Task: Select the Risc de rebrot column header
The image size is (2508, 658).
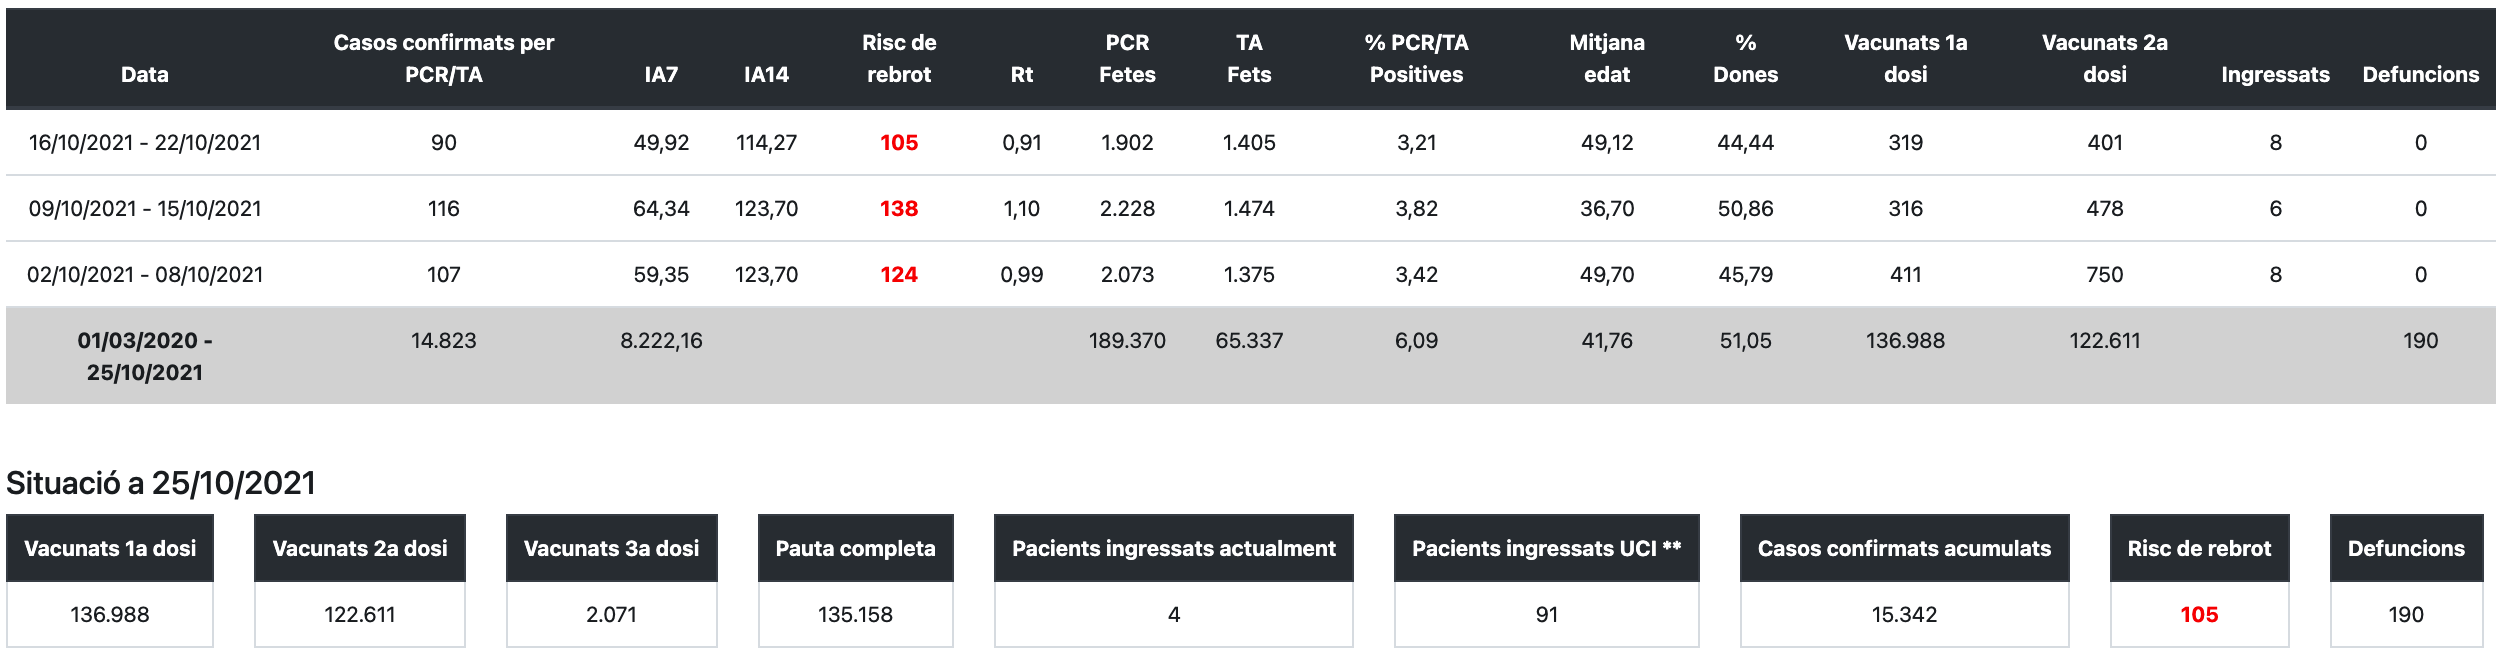Action: [898, 58]
